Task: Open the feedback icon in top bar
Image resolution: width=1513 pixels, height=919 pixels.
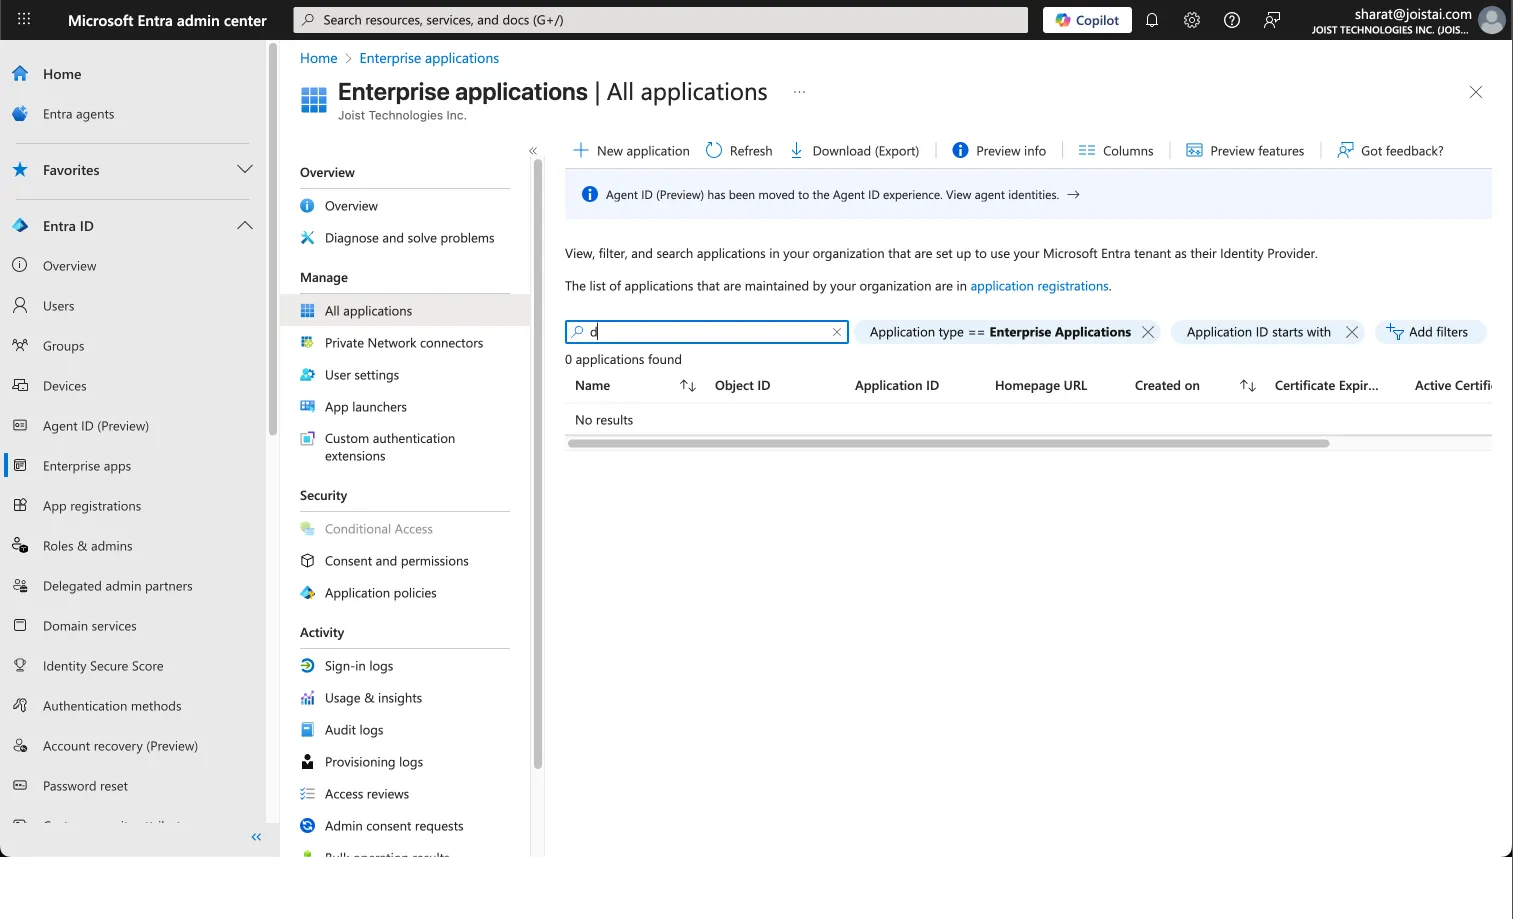Action: pos(1272,20)
